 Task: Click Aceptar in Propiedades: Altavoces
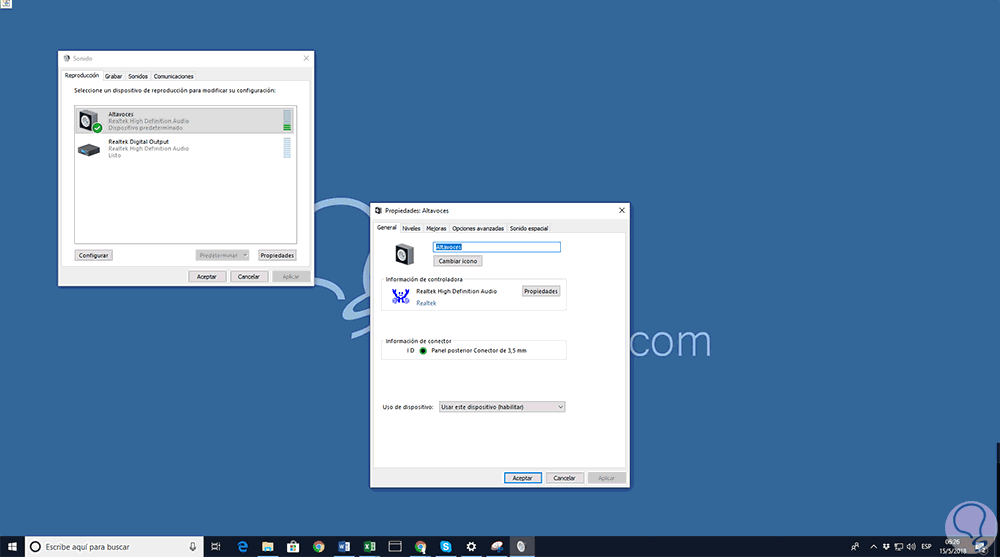522,478
